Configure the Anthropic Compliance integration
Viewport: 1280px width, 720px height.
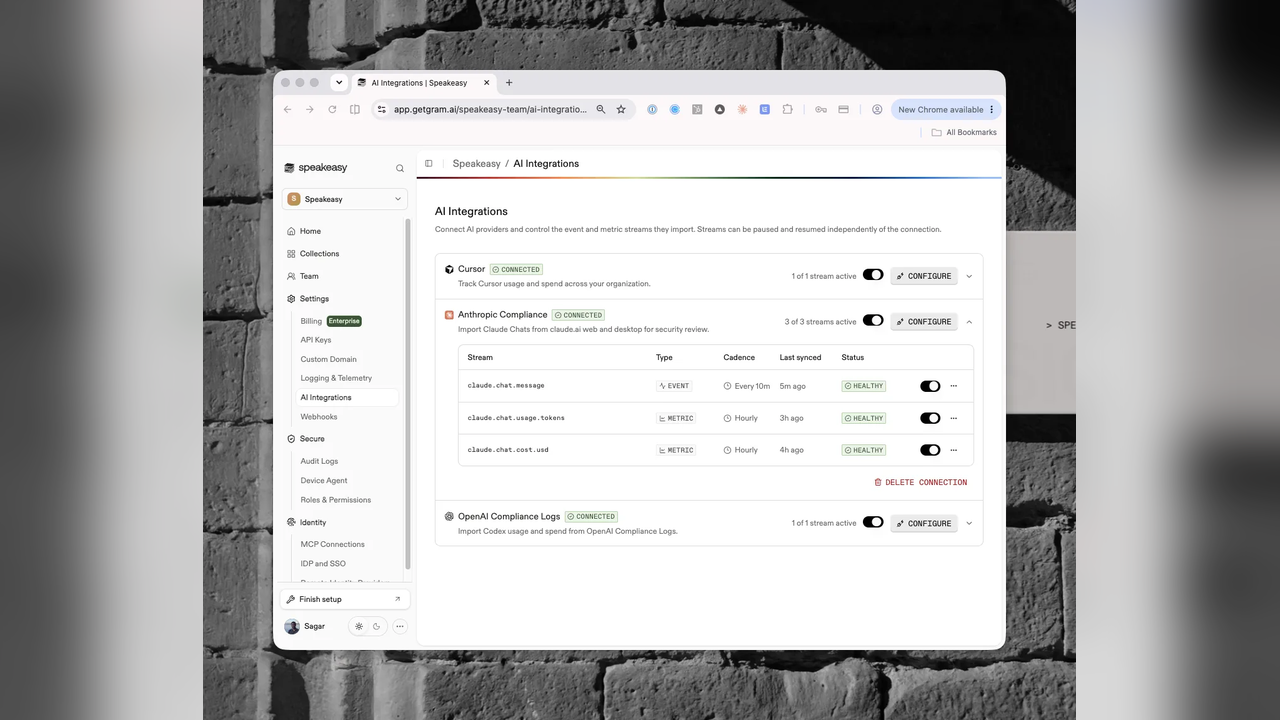click(924, 322)
